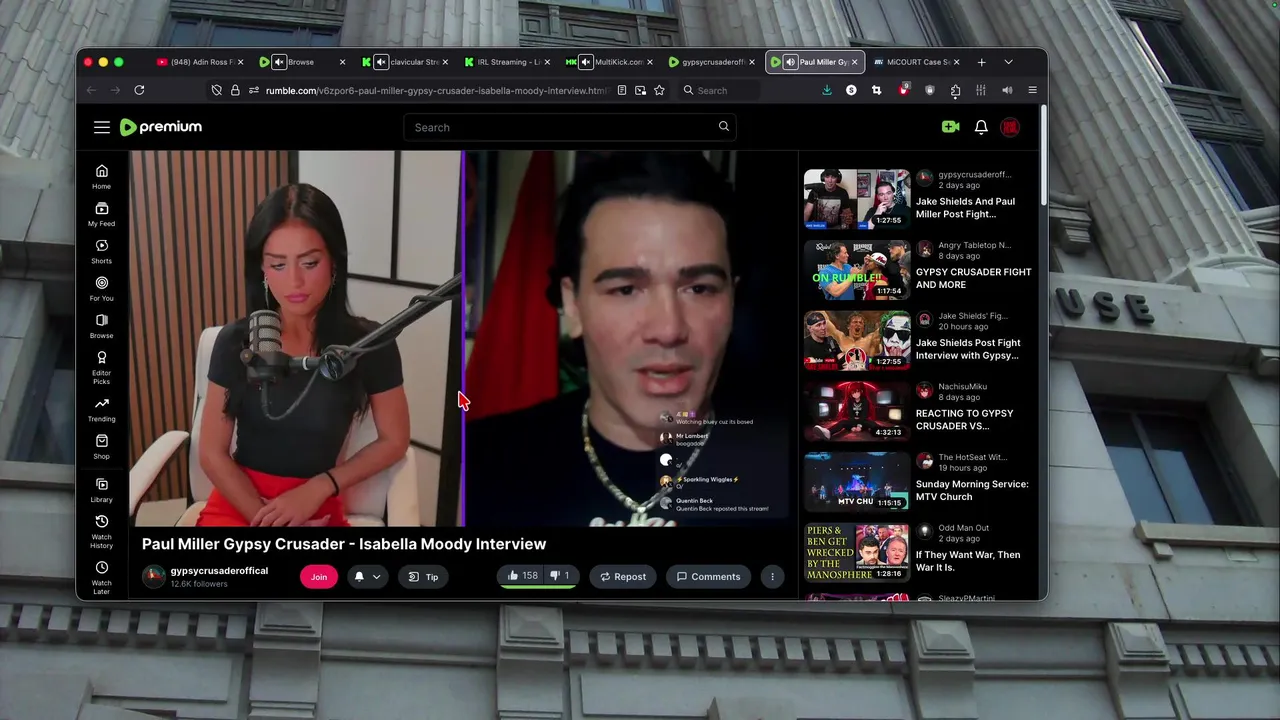This screenshot has width=1280, height=720.
Task: Unmute the MultiKick tab audio
Action: 586,62
